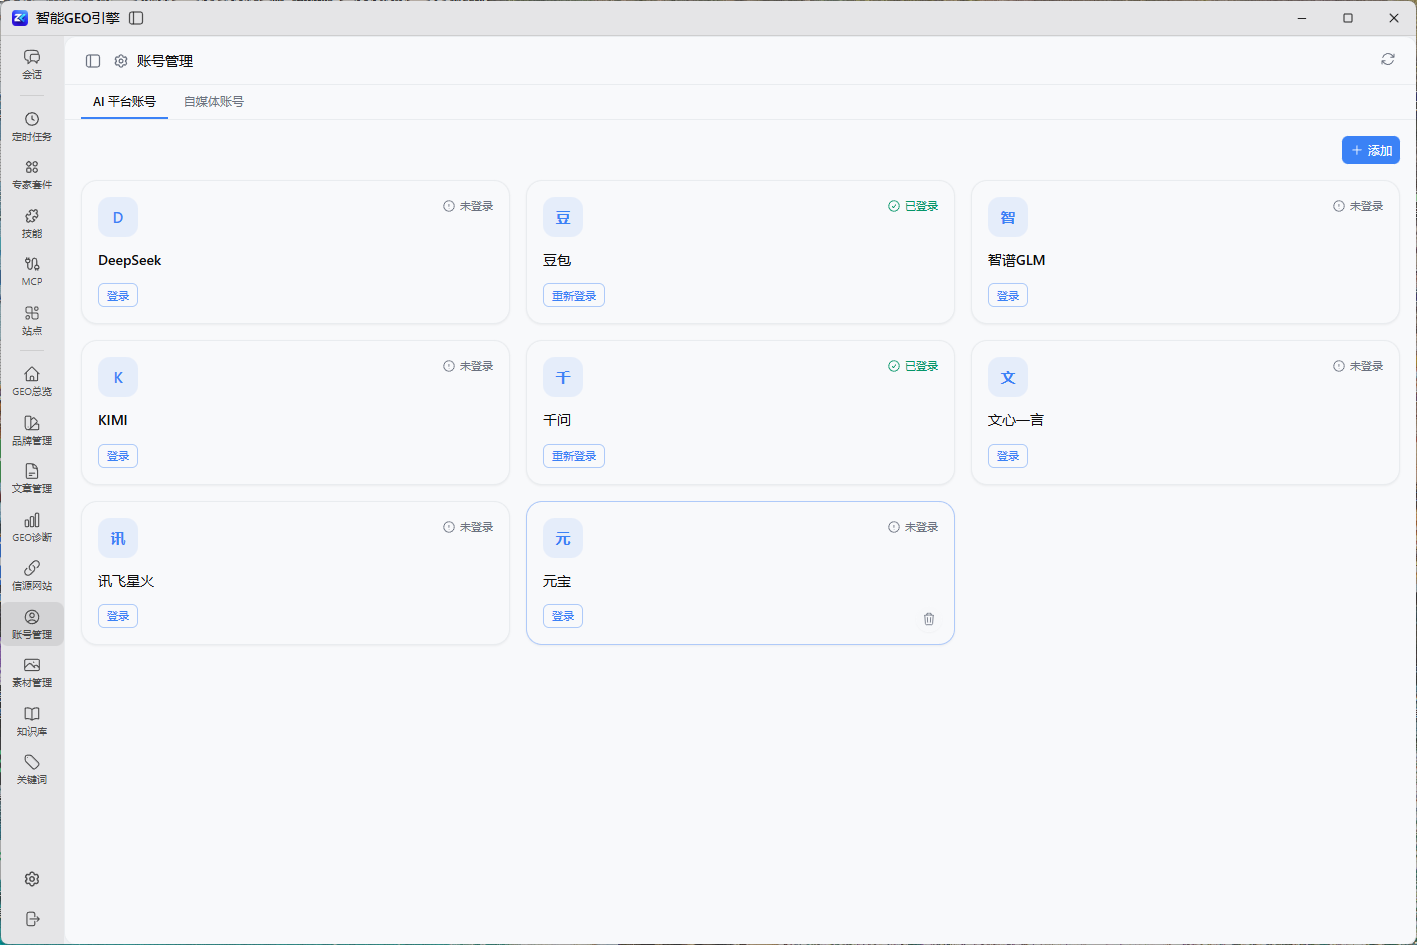This screenshot has width=1417, height=945.
Task: Go to 信源网站 source sites
Action: [x=32, y=575]
